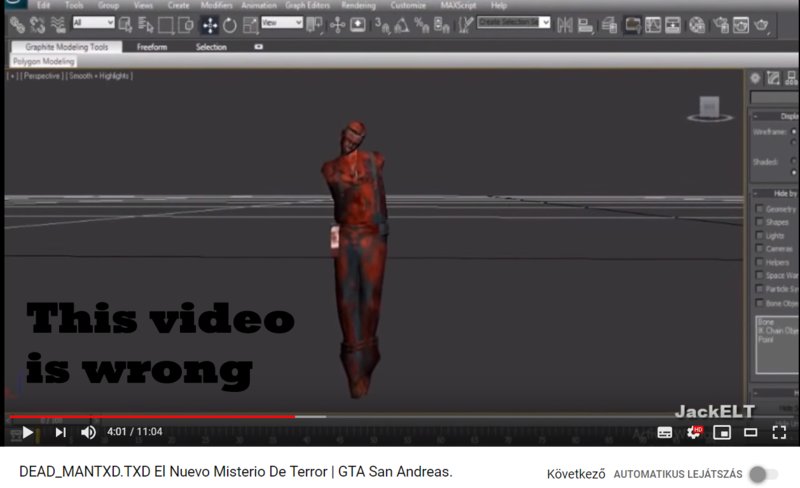Toggle the Angle Snap icon
This screenshot has width=800, height=488.
tap(402, 25)
